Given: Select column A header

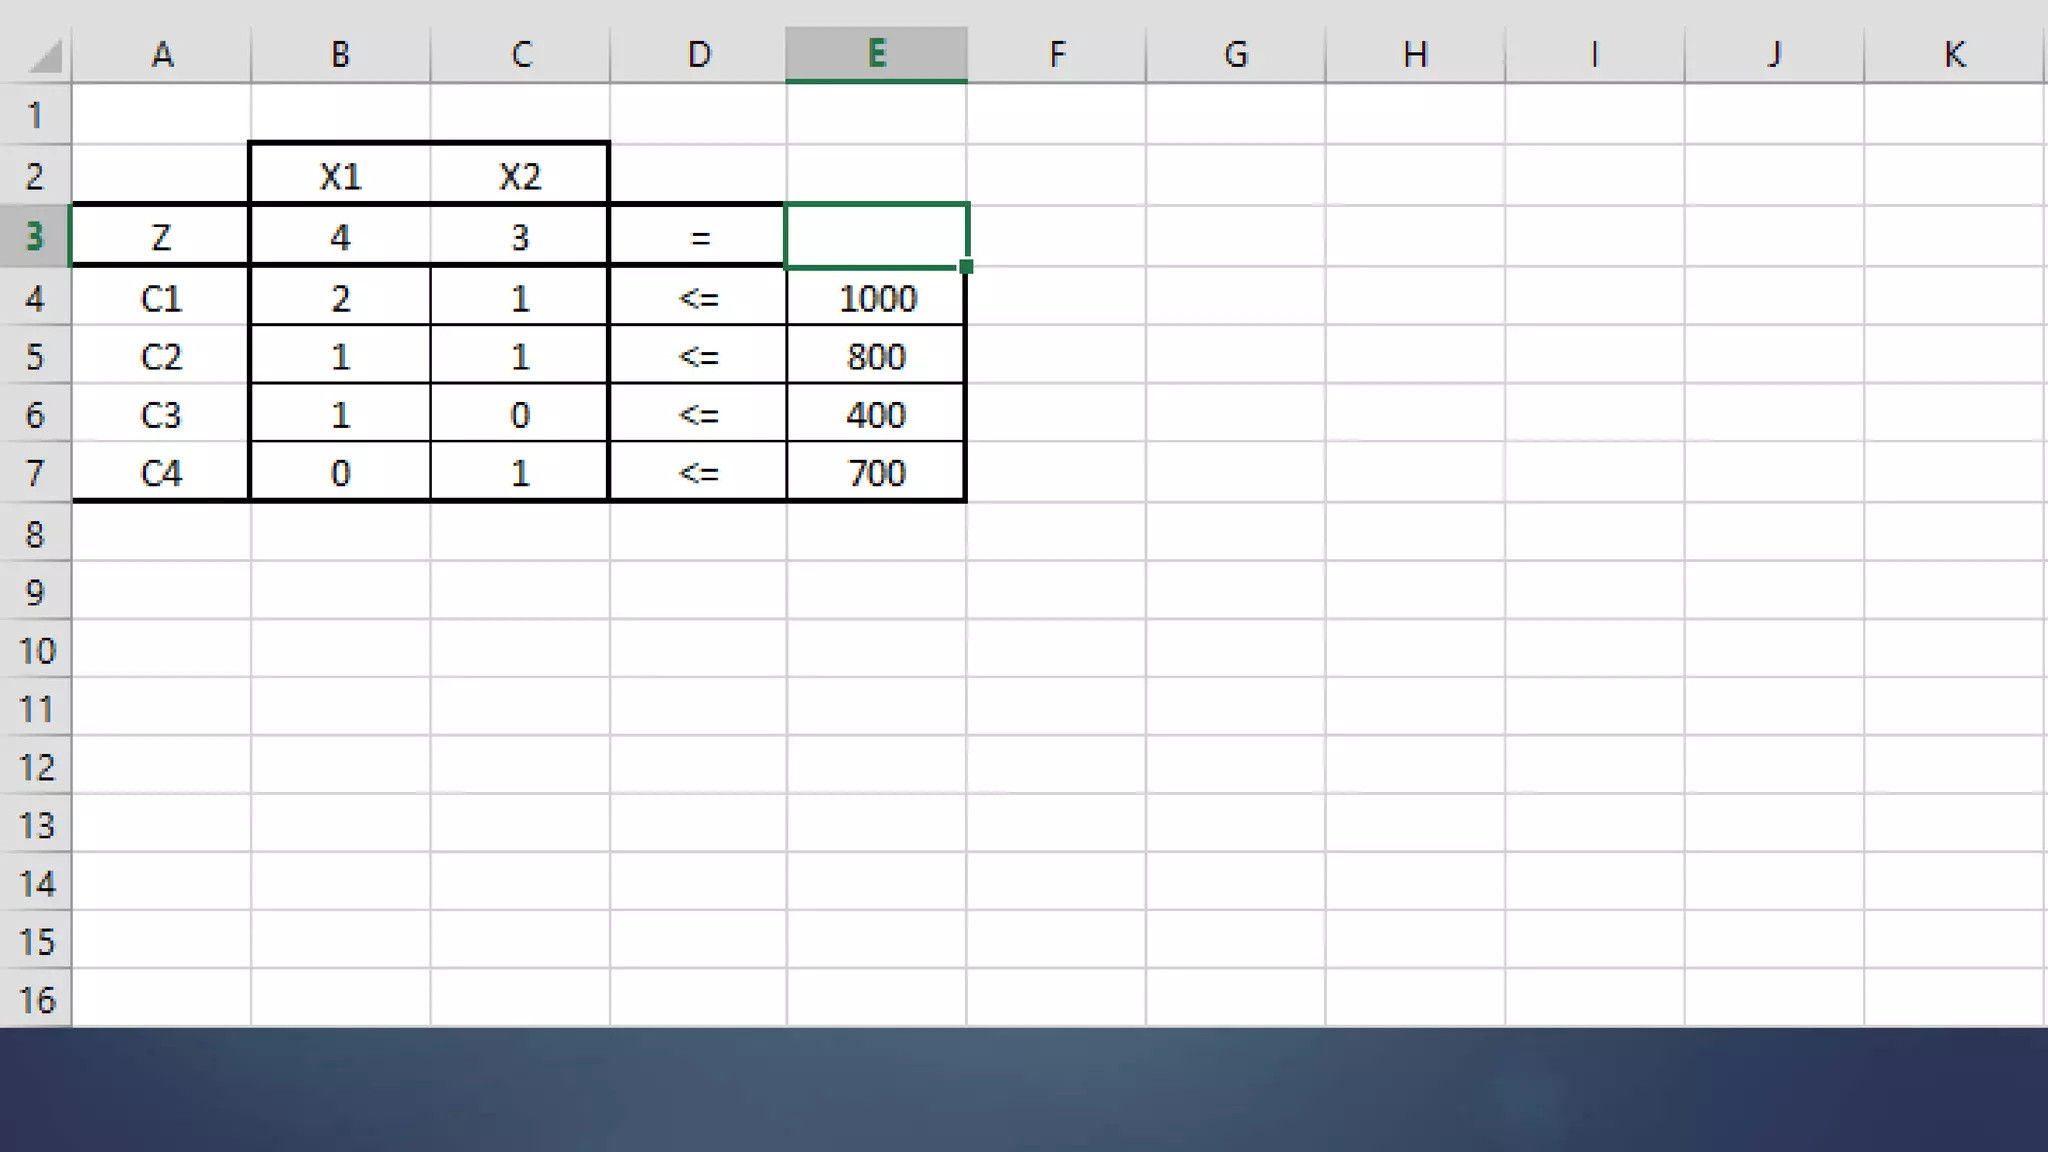Looking at the screenshot, I should coord(161,54).
